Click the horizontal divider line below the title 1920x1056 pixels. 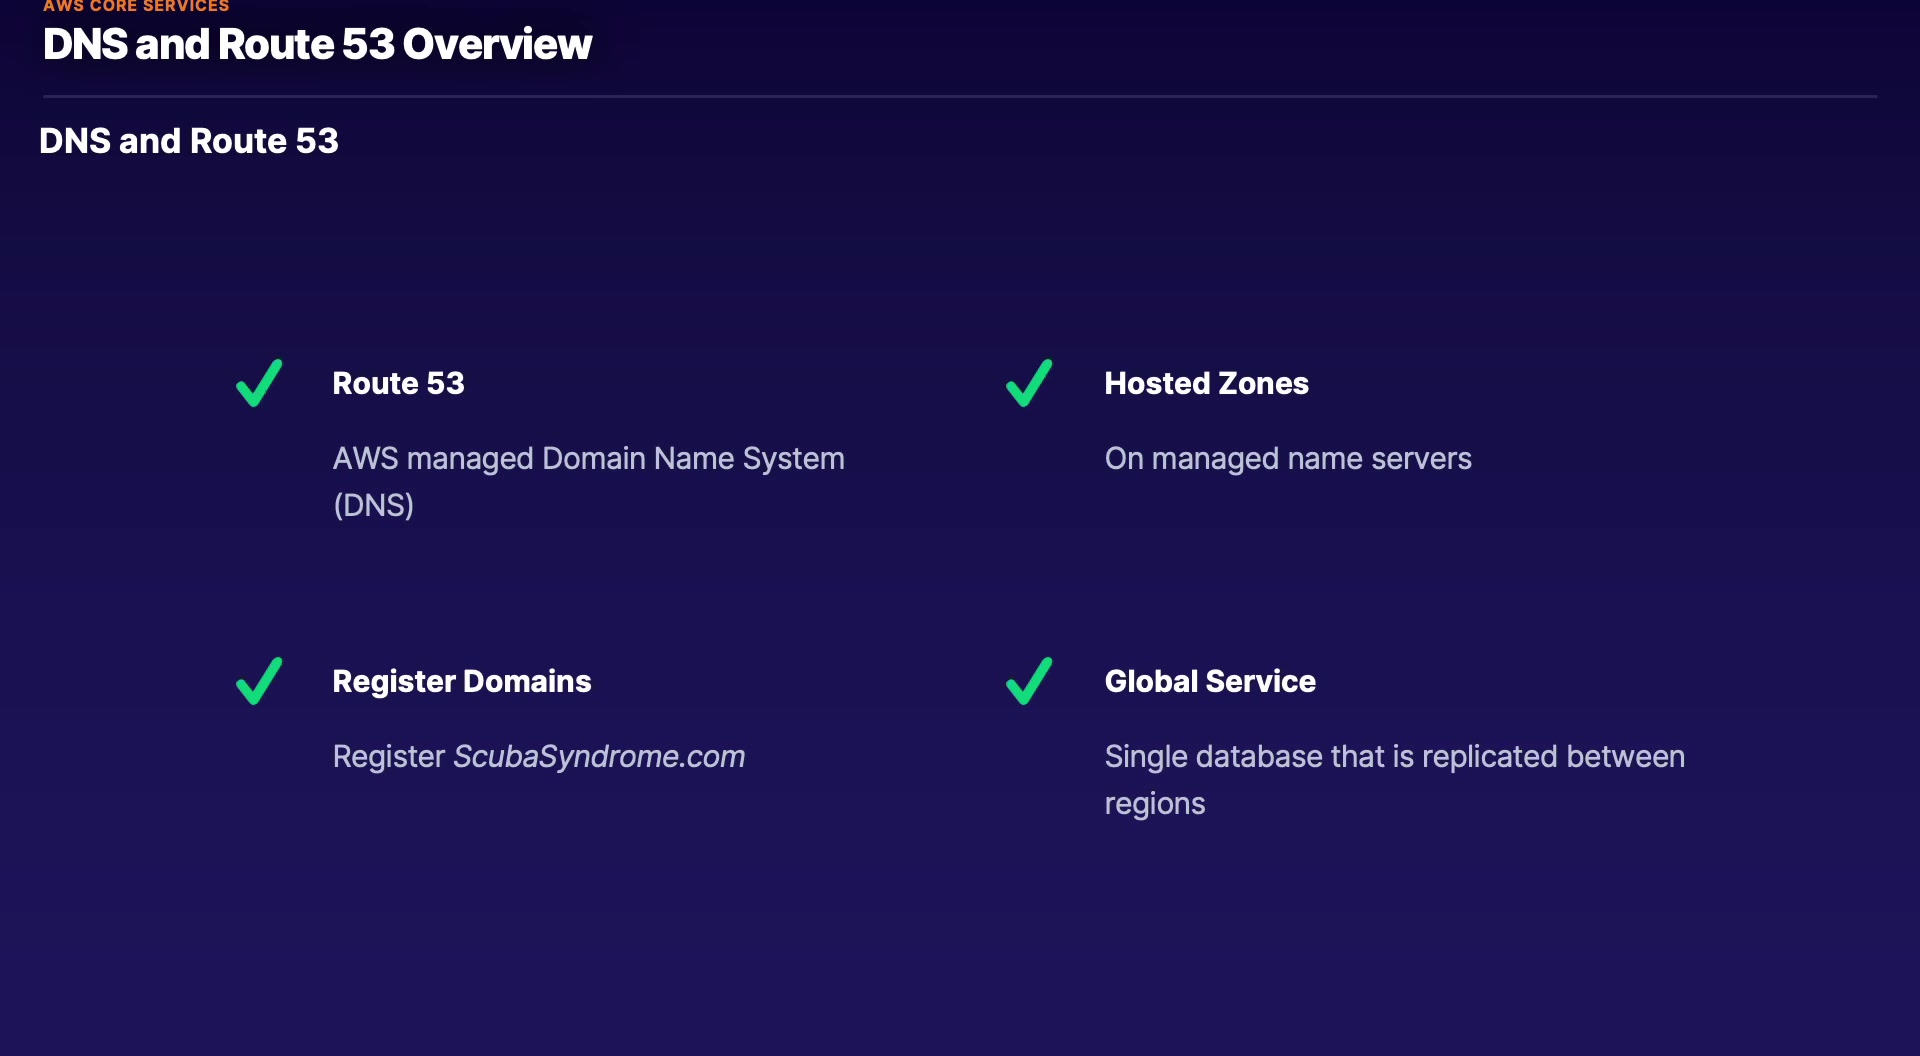(960, 96)
